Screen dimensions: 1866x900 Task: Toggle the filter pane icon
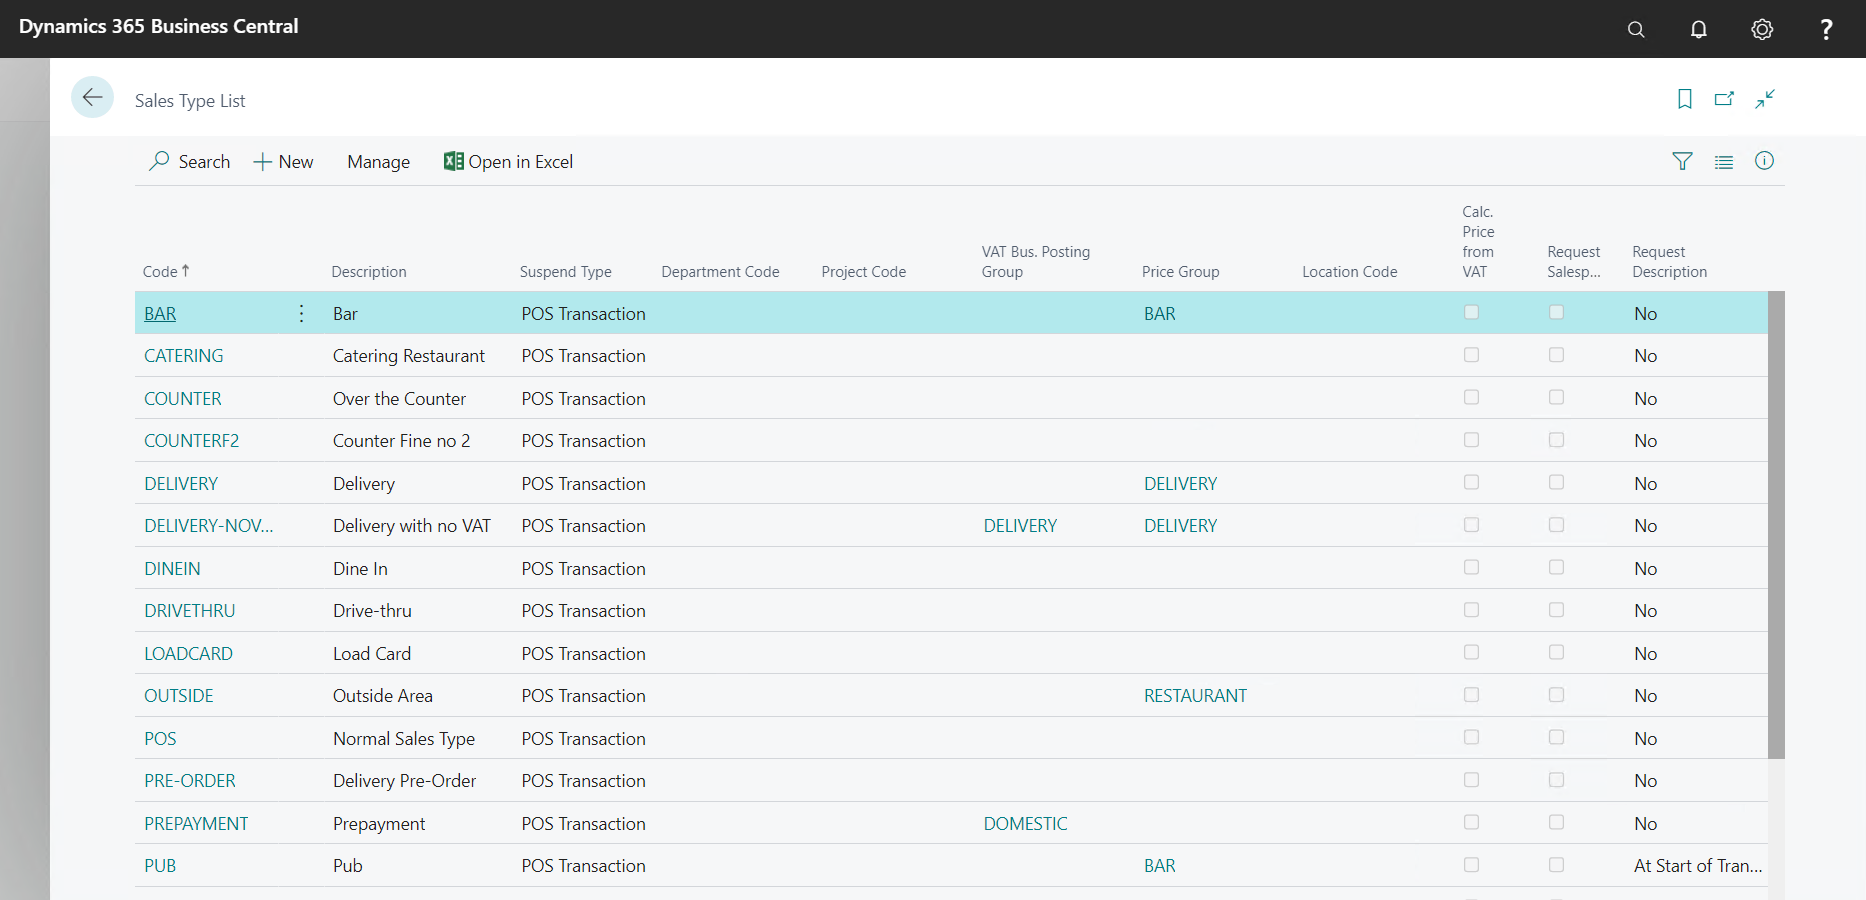1682,161
